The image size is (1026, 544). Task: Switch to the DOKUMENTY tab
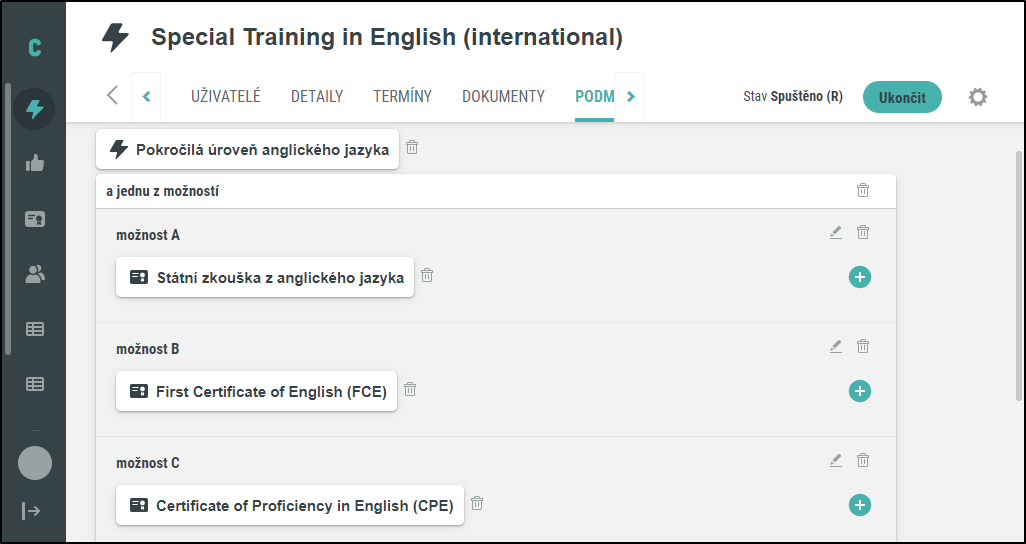tap(503, 97)
